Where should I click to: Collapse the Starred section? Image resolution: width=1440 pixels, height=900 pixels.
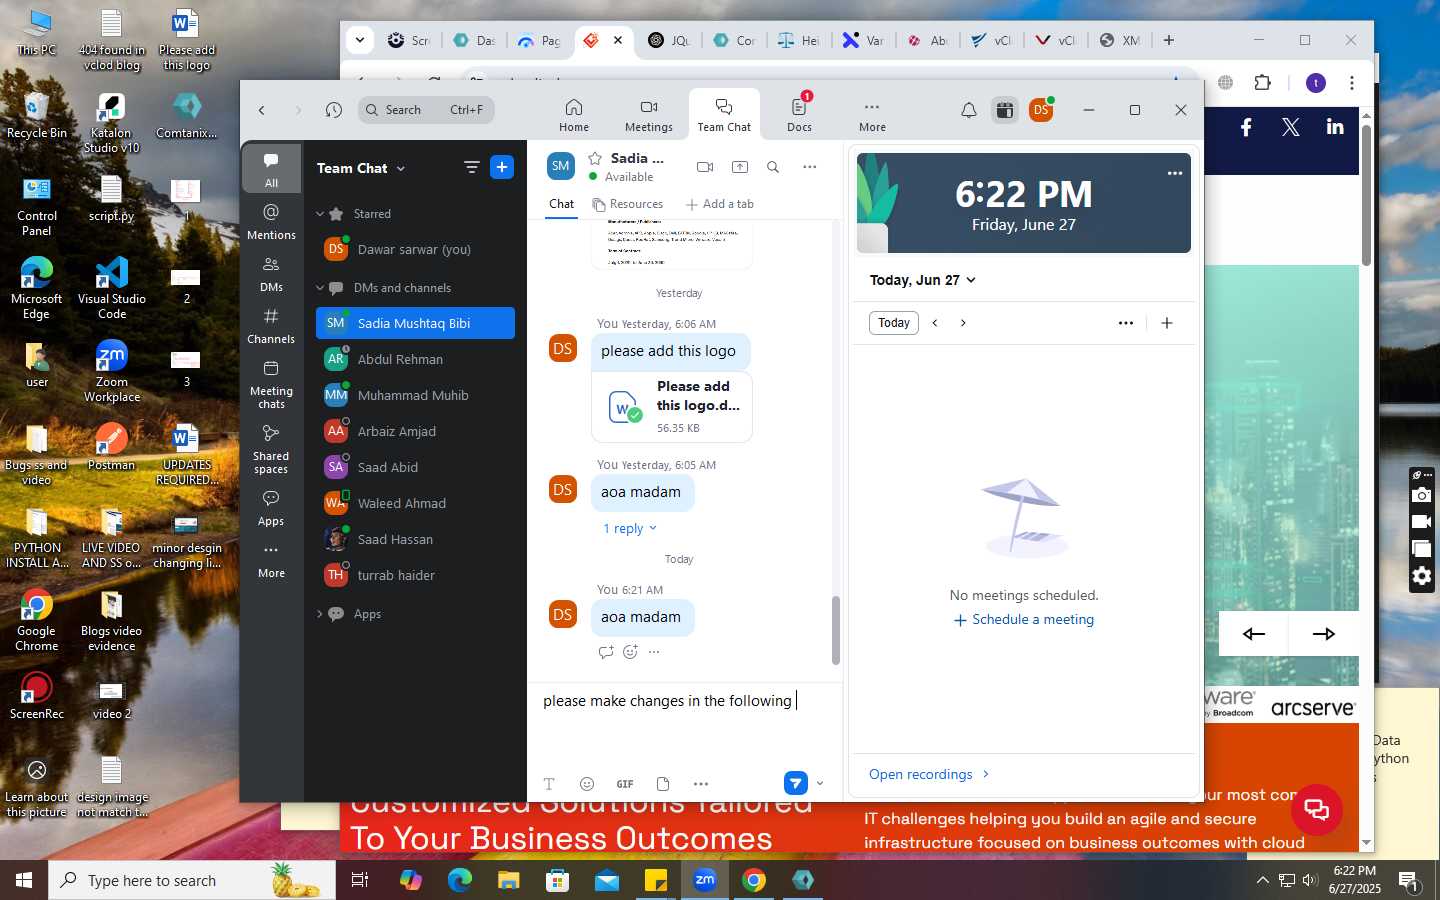point(320,214)
